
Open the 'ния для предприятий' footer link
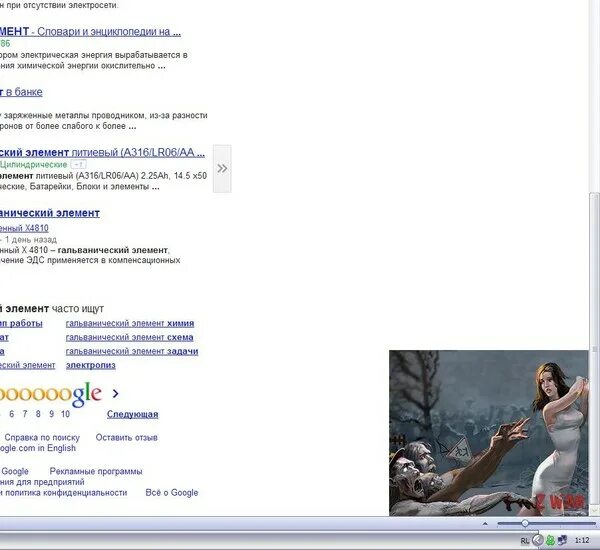(42, 481)
